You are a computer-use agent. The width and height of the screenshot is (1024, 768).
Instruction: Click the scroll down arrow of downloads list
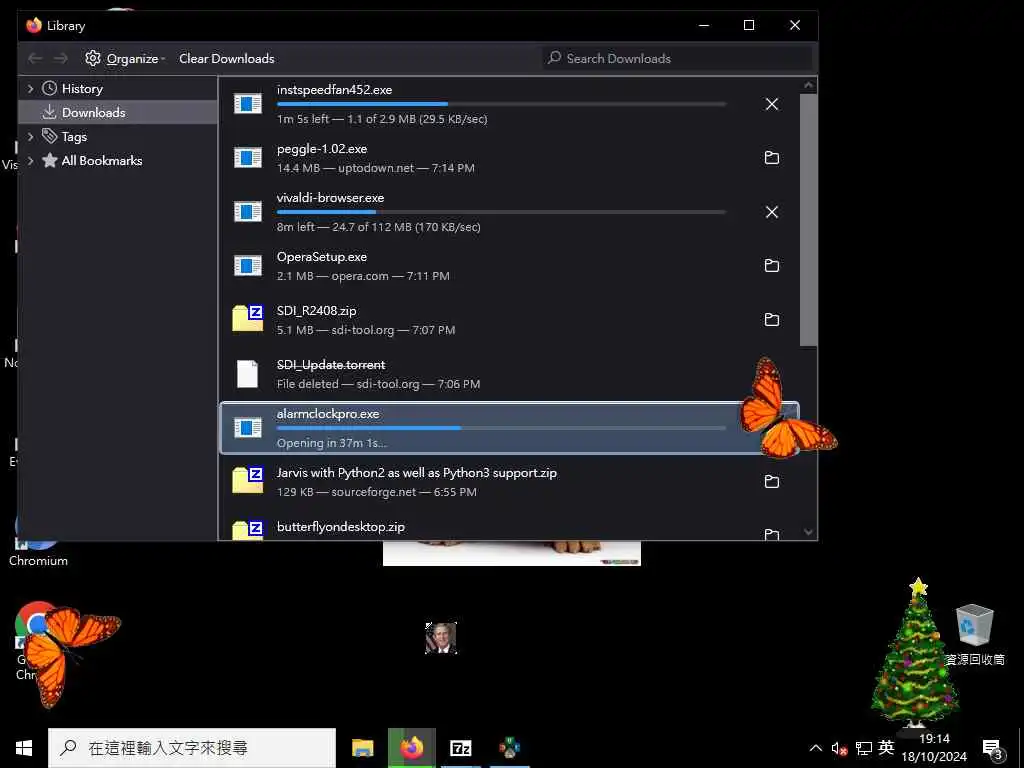pyautogui.click(x=808, y=532)
